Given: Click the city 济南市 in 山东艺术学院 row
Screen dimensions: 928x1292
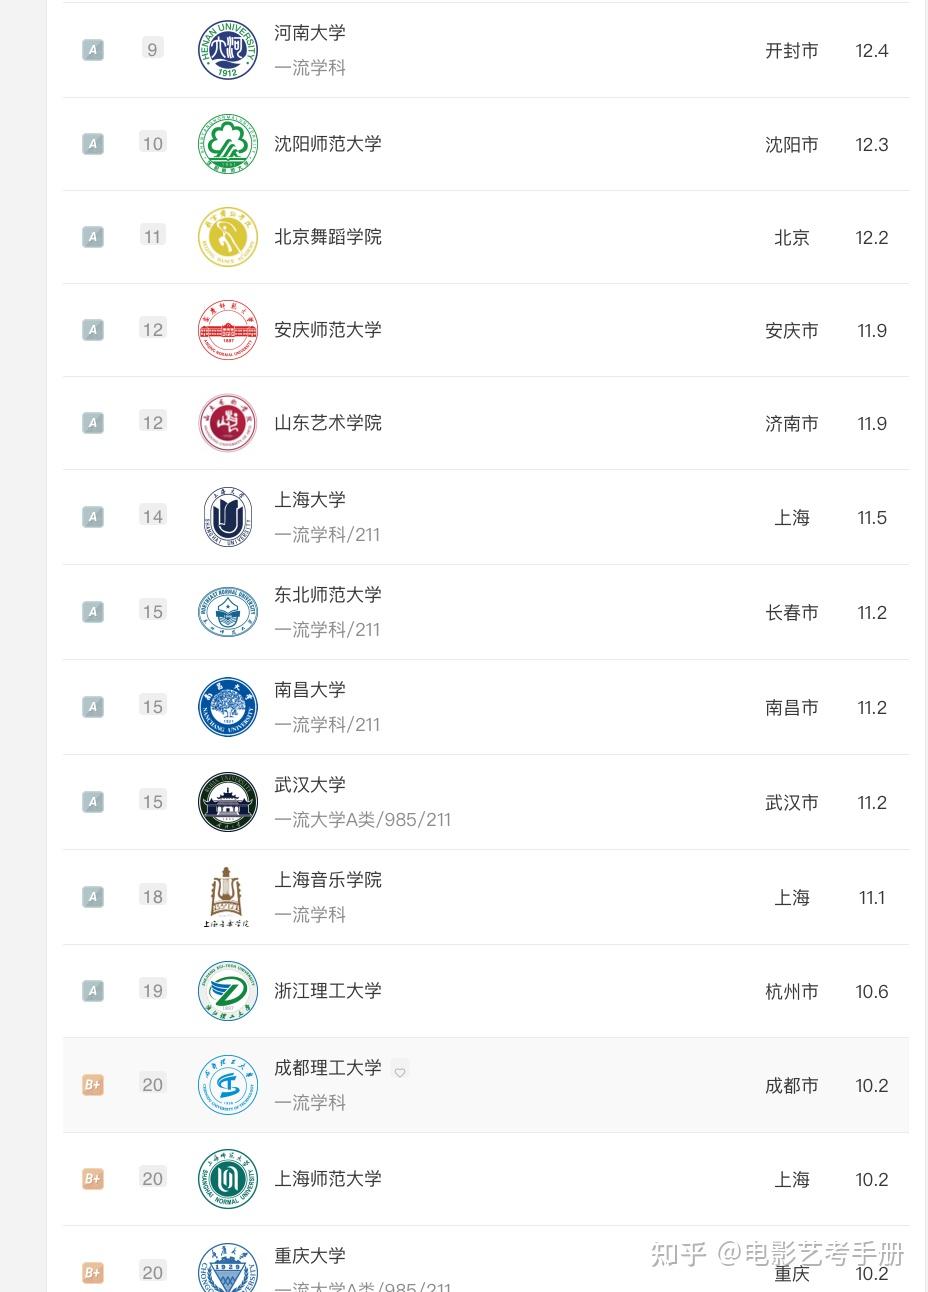Looking at the screenshot, I should point(792,424).
